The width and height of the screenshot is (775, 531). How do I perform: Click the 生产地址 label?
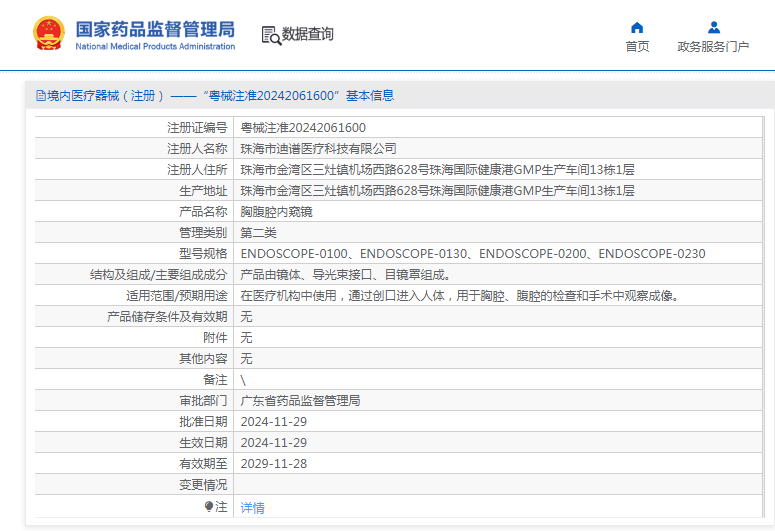click(x=203, y=191)
